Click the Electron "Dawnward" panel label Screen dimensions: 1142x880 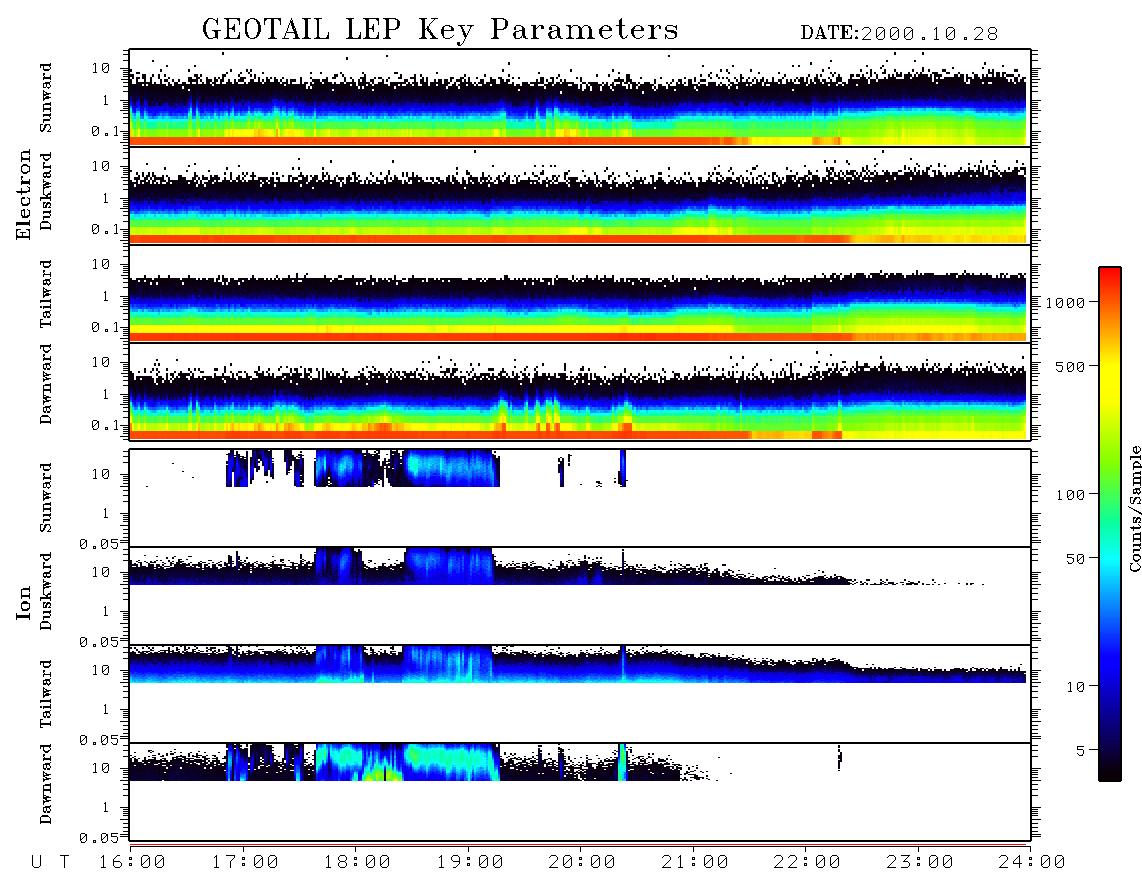point(46,384)
